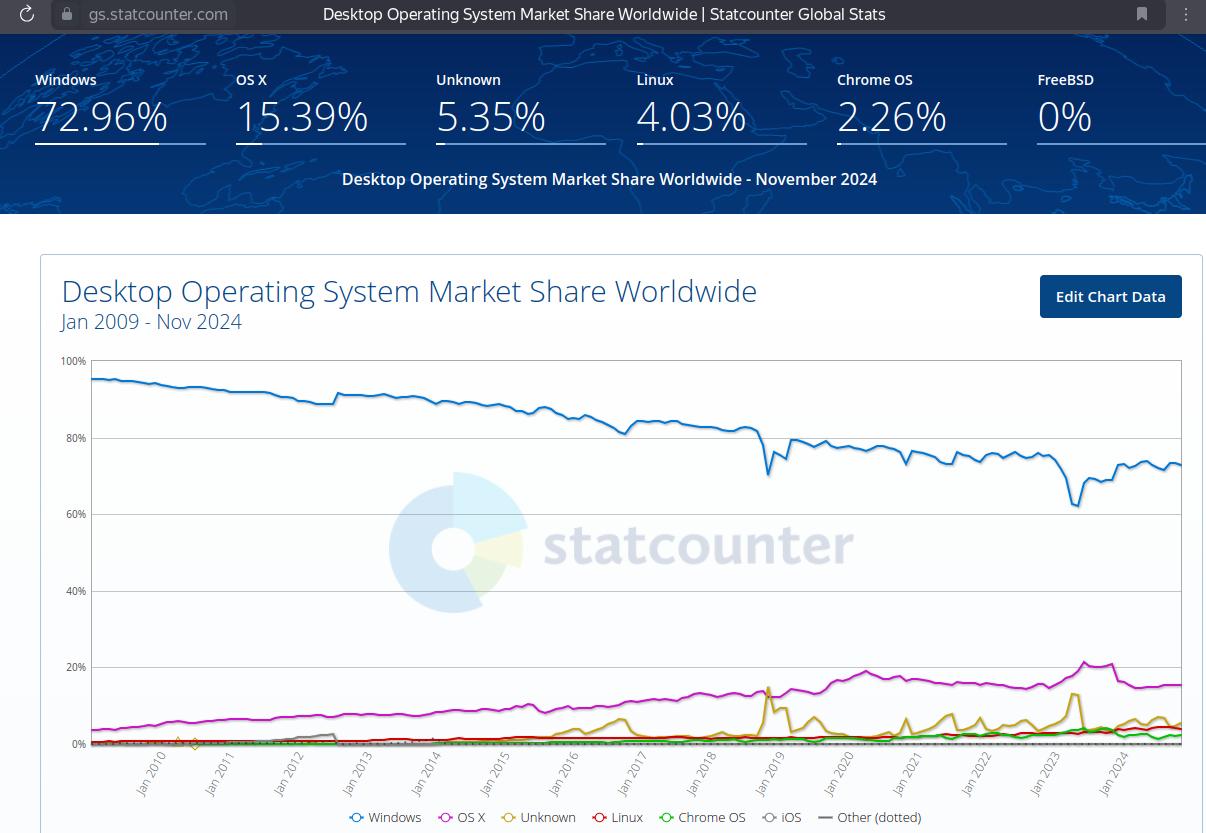Toggle Chrome OS legend item

[x=703, y=817]
